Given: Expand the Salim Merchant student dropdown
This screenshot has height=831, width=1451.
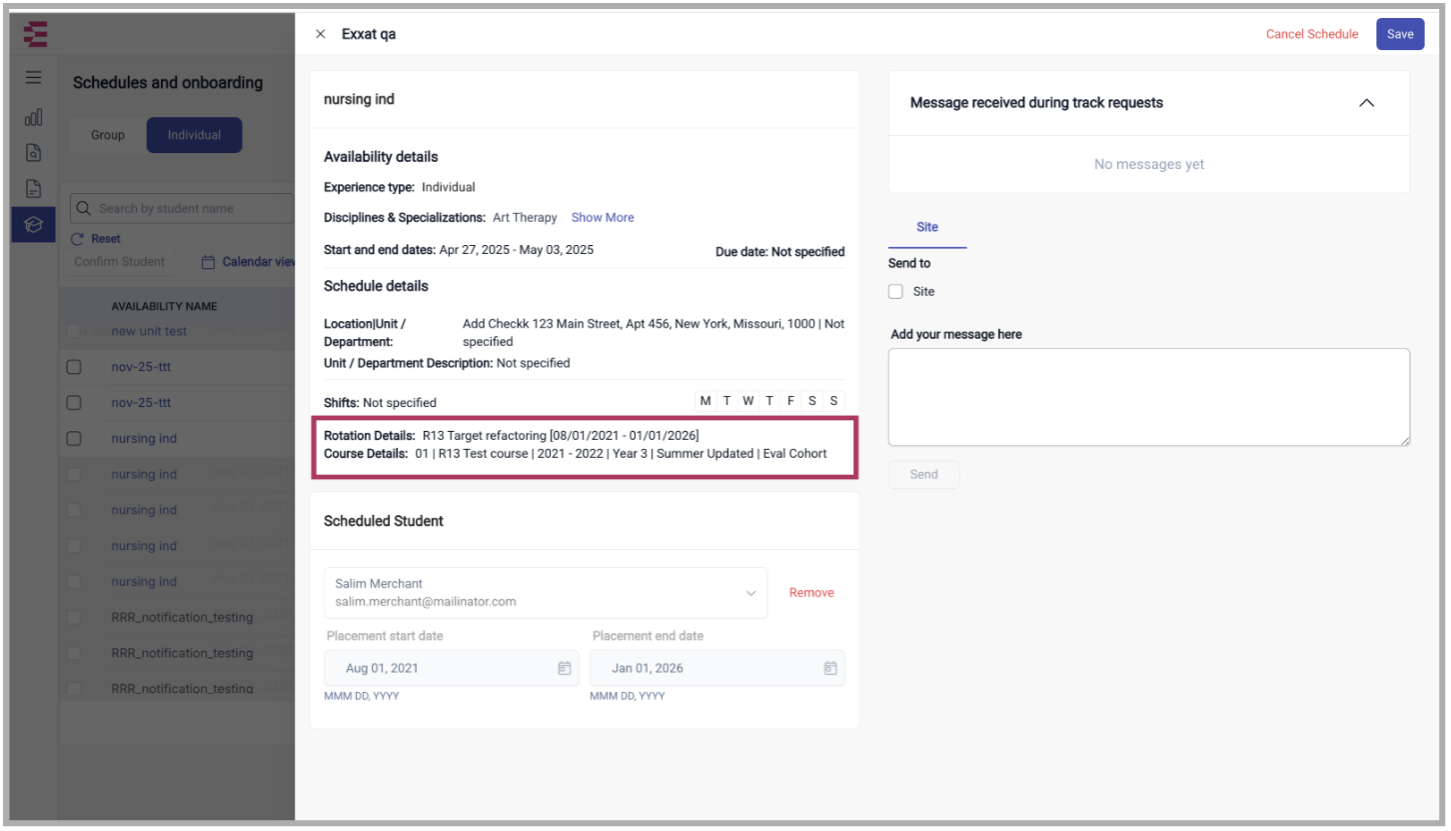Looking at the screenshot, I should coord(750,593).
